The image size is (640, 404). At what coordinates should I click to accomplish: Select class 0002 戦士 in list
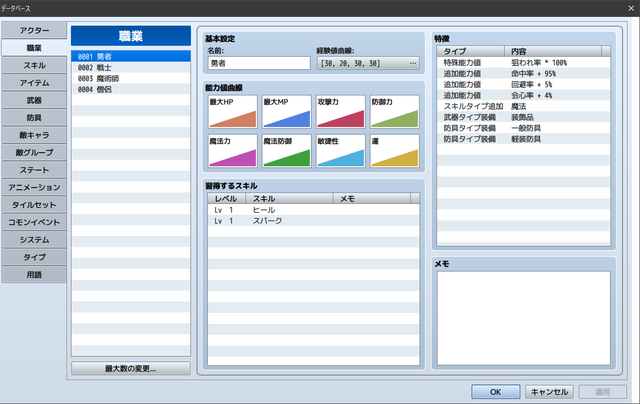[x=131, y=67]
